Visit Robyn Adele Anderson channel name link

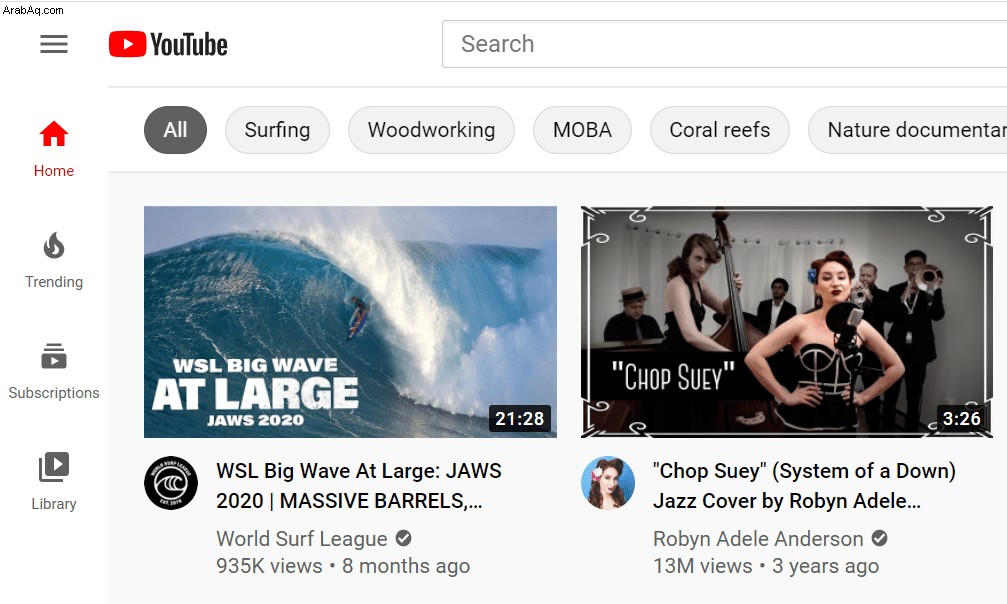[x=758, y=538]
